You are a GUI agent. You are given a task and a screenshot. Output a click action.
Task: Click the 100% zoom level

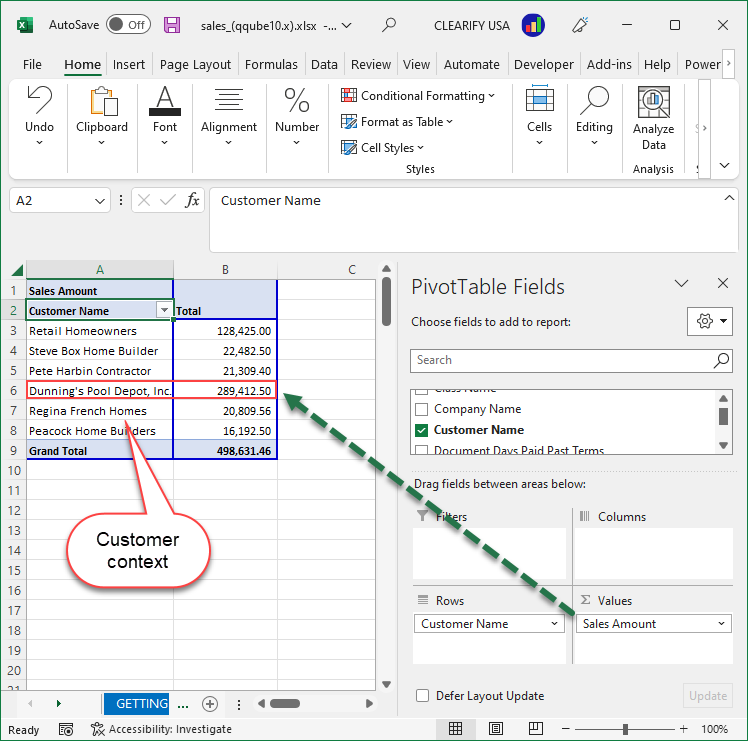(714, 729)
